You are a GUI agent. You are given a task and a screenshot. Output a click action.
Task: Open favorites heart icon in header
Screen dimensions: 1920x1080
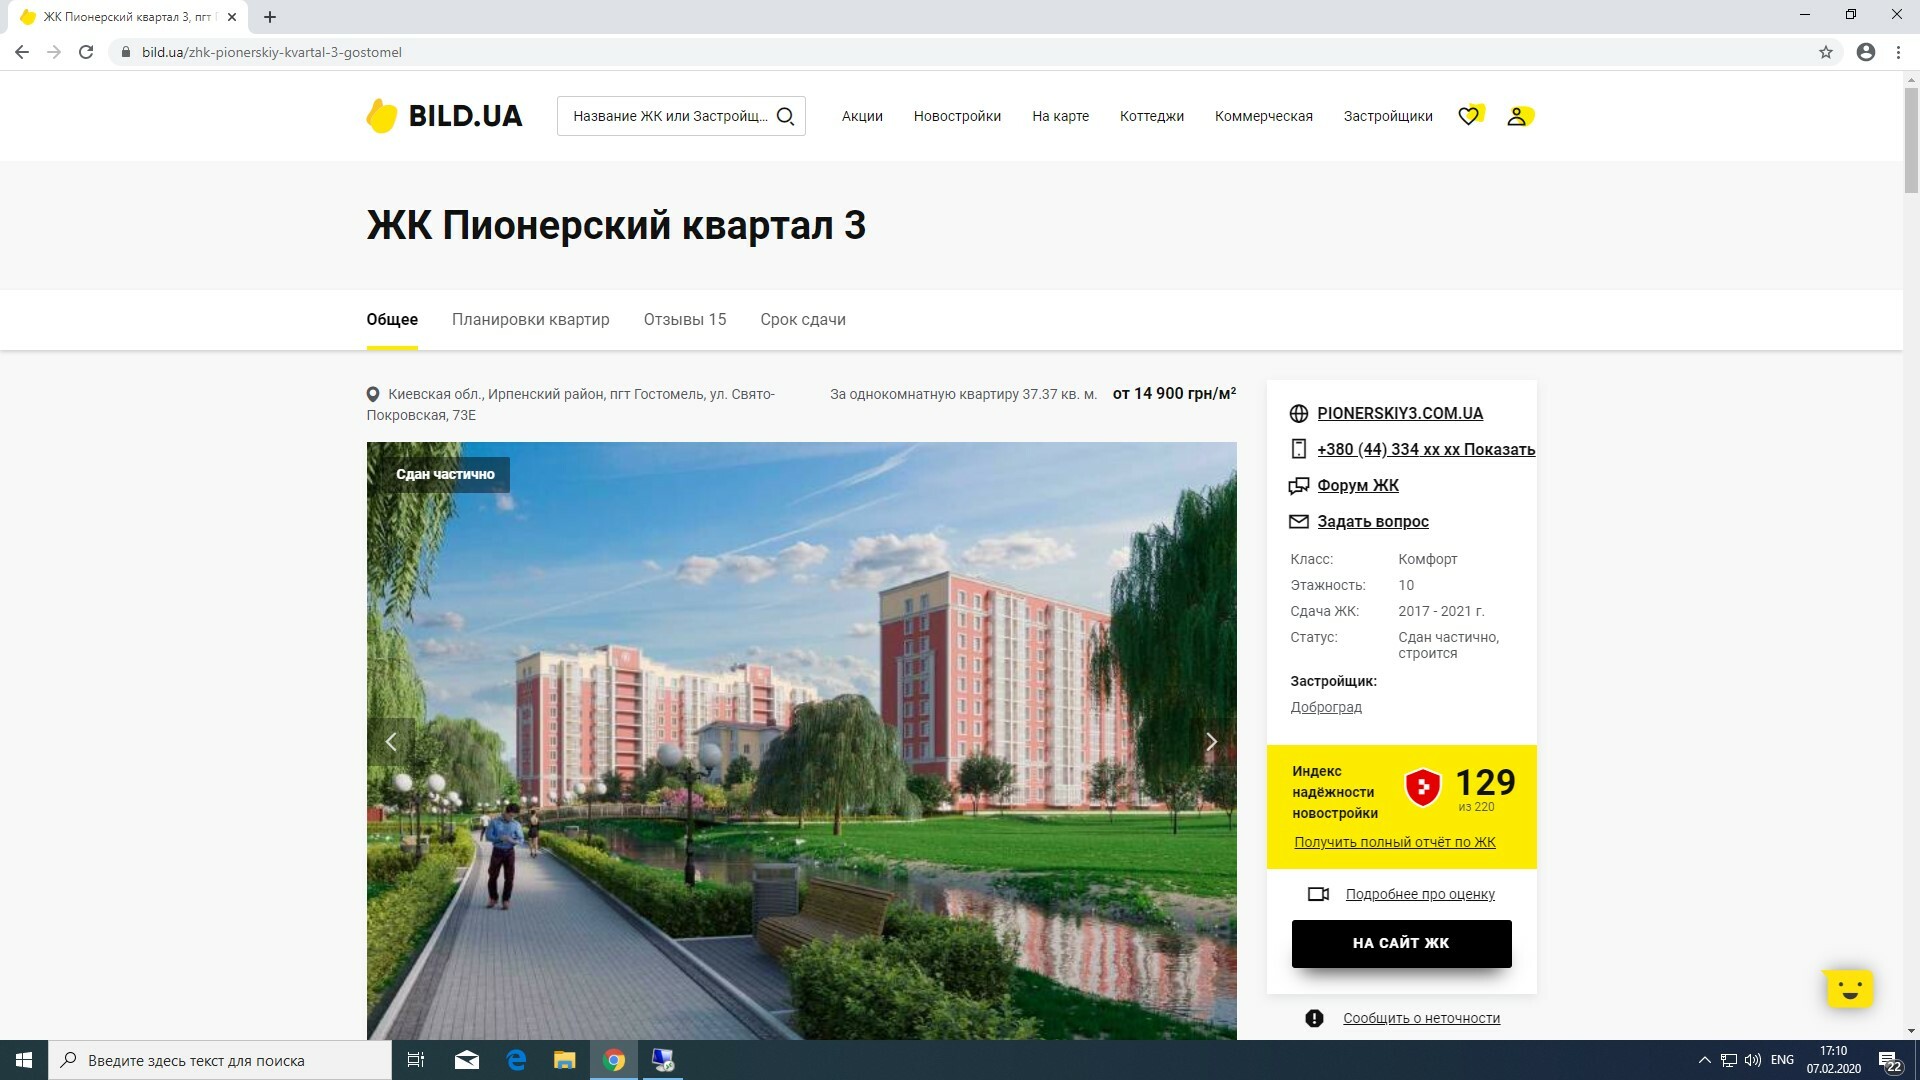(1468, 116)
